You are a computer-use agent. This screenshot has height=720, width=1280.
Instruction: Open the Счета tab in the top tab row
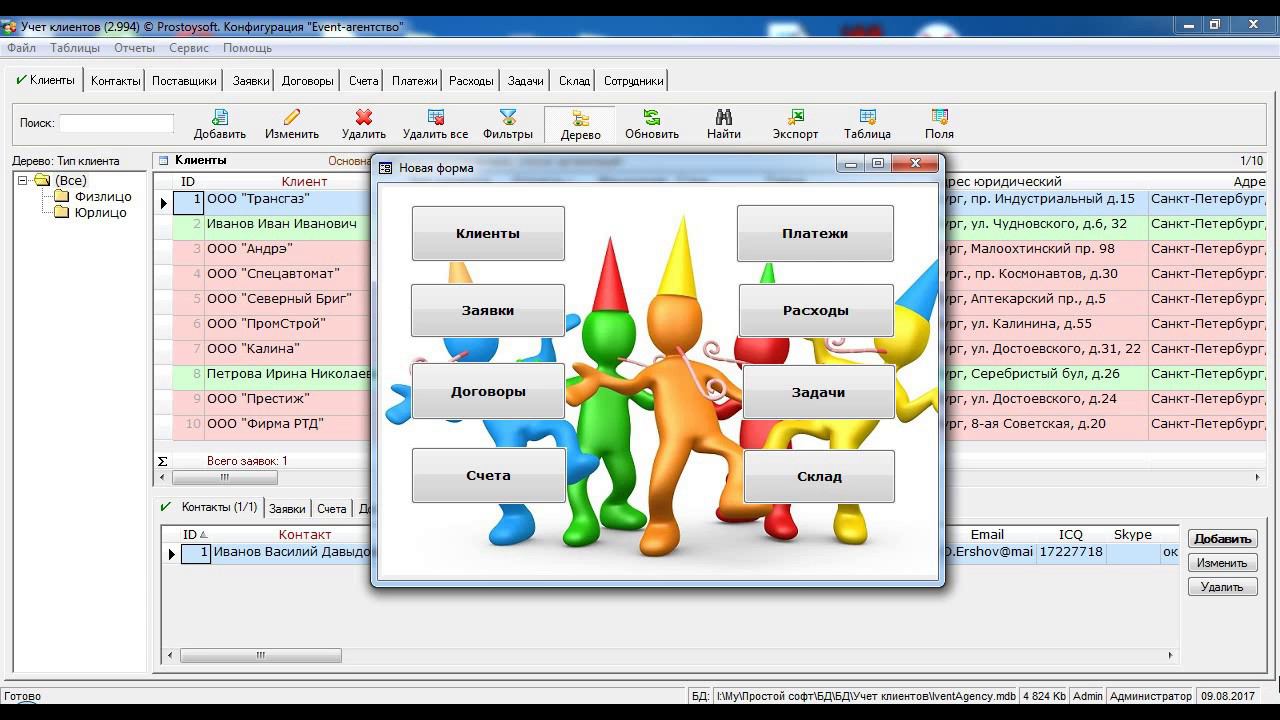click(x=363, y=81)
